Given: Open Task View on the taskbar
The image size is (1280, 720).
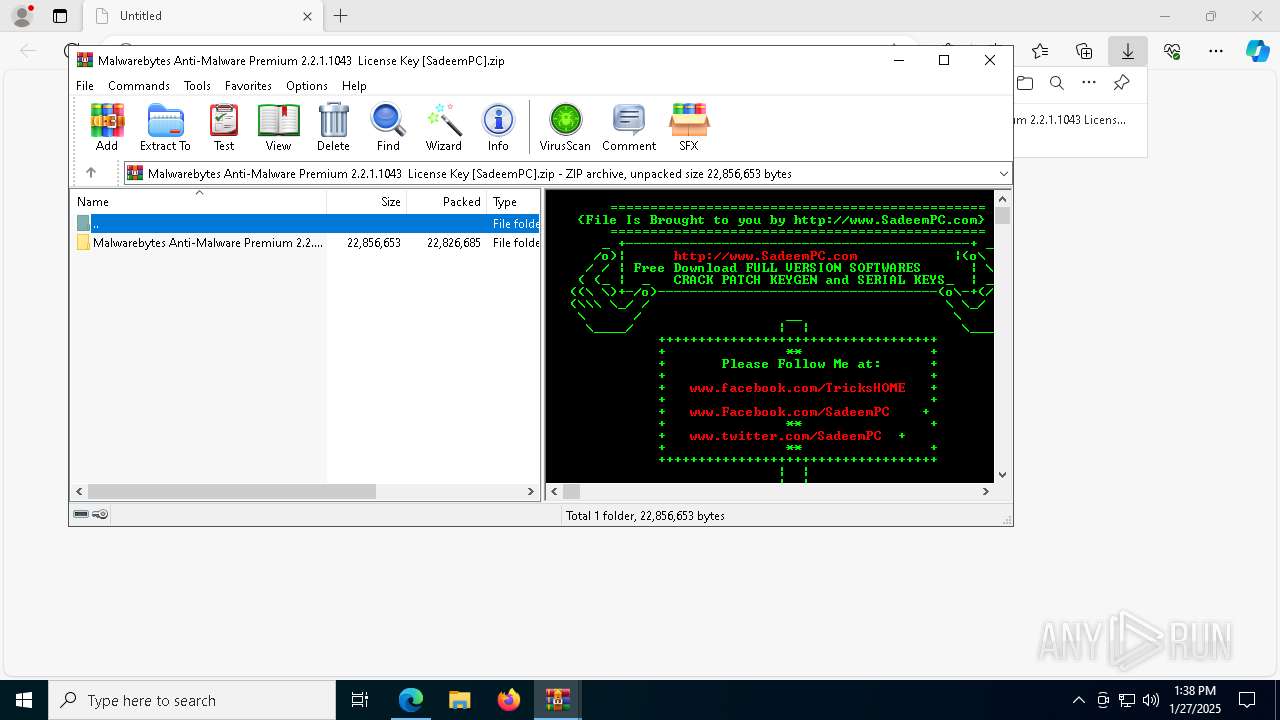Looking at the screenshot, I should click(x=360, y=700).
